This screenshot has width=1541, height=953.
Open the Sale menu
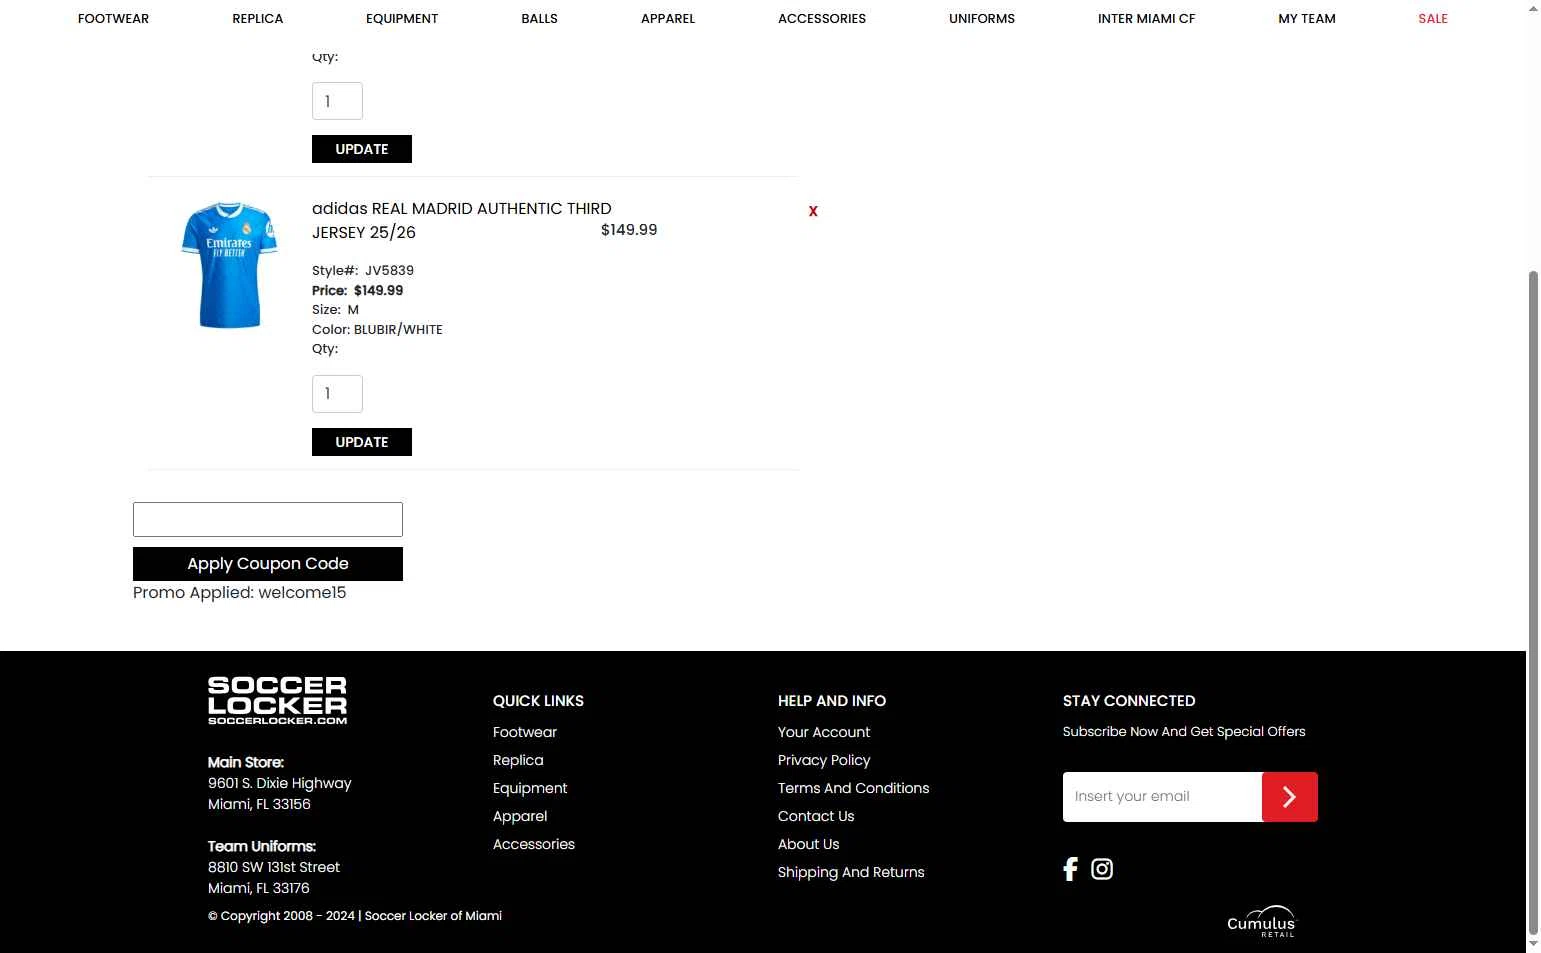pyautogui.click(x=1433, y=18)
